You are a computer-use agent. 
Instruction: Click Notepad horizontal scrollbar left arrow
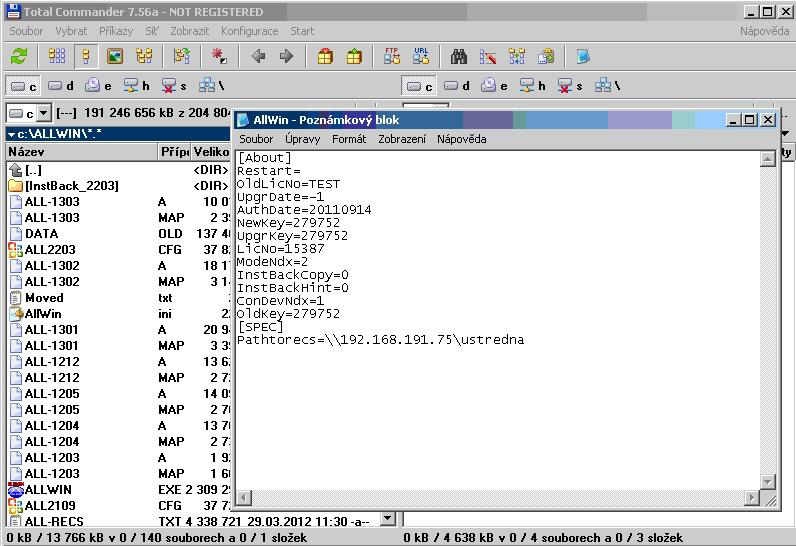[244, 498]
